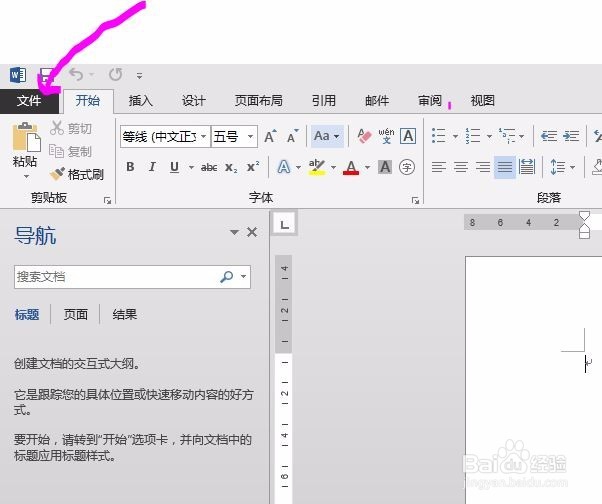Open Customize Quick Access Toolbar dropdown

click(140, 76)
